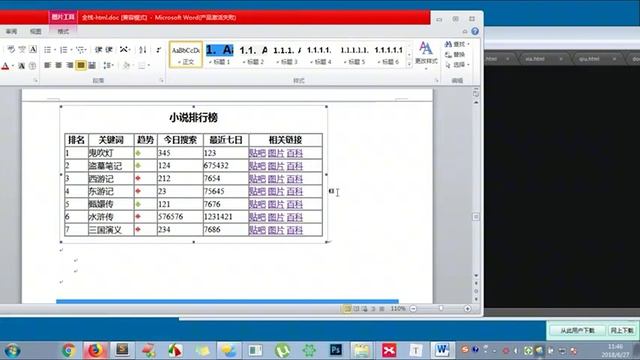640x360 pixels.
Task: Click the red font color A
Action: (5, 66)
